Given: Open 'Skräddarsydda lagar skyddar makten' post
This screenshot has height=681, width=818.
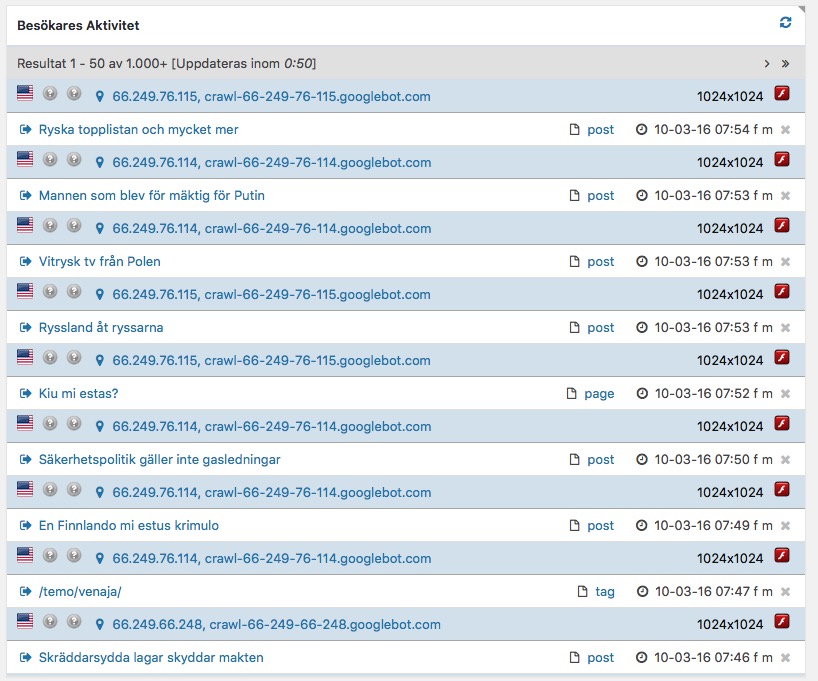Looking at the screenshot, I should (151, 658).
